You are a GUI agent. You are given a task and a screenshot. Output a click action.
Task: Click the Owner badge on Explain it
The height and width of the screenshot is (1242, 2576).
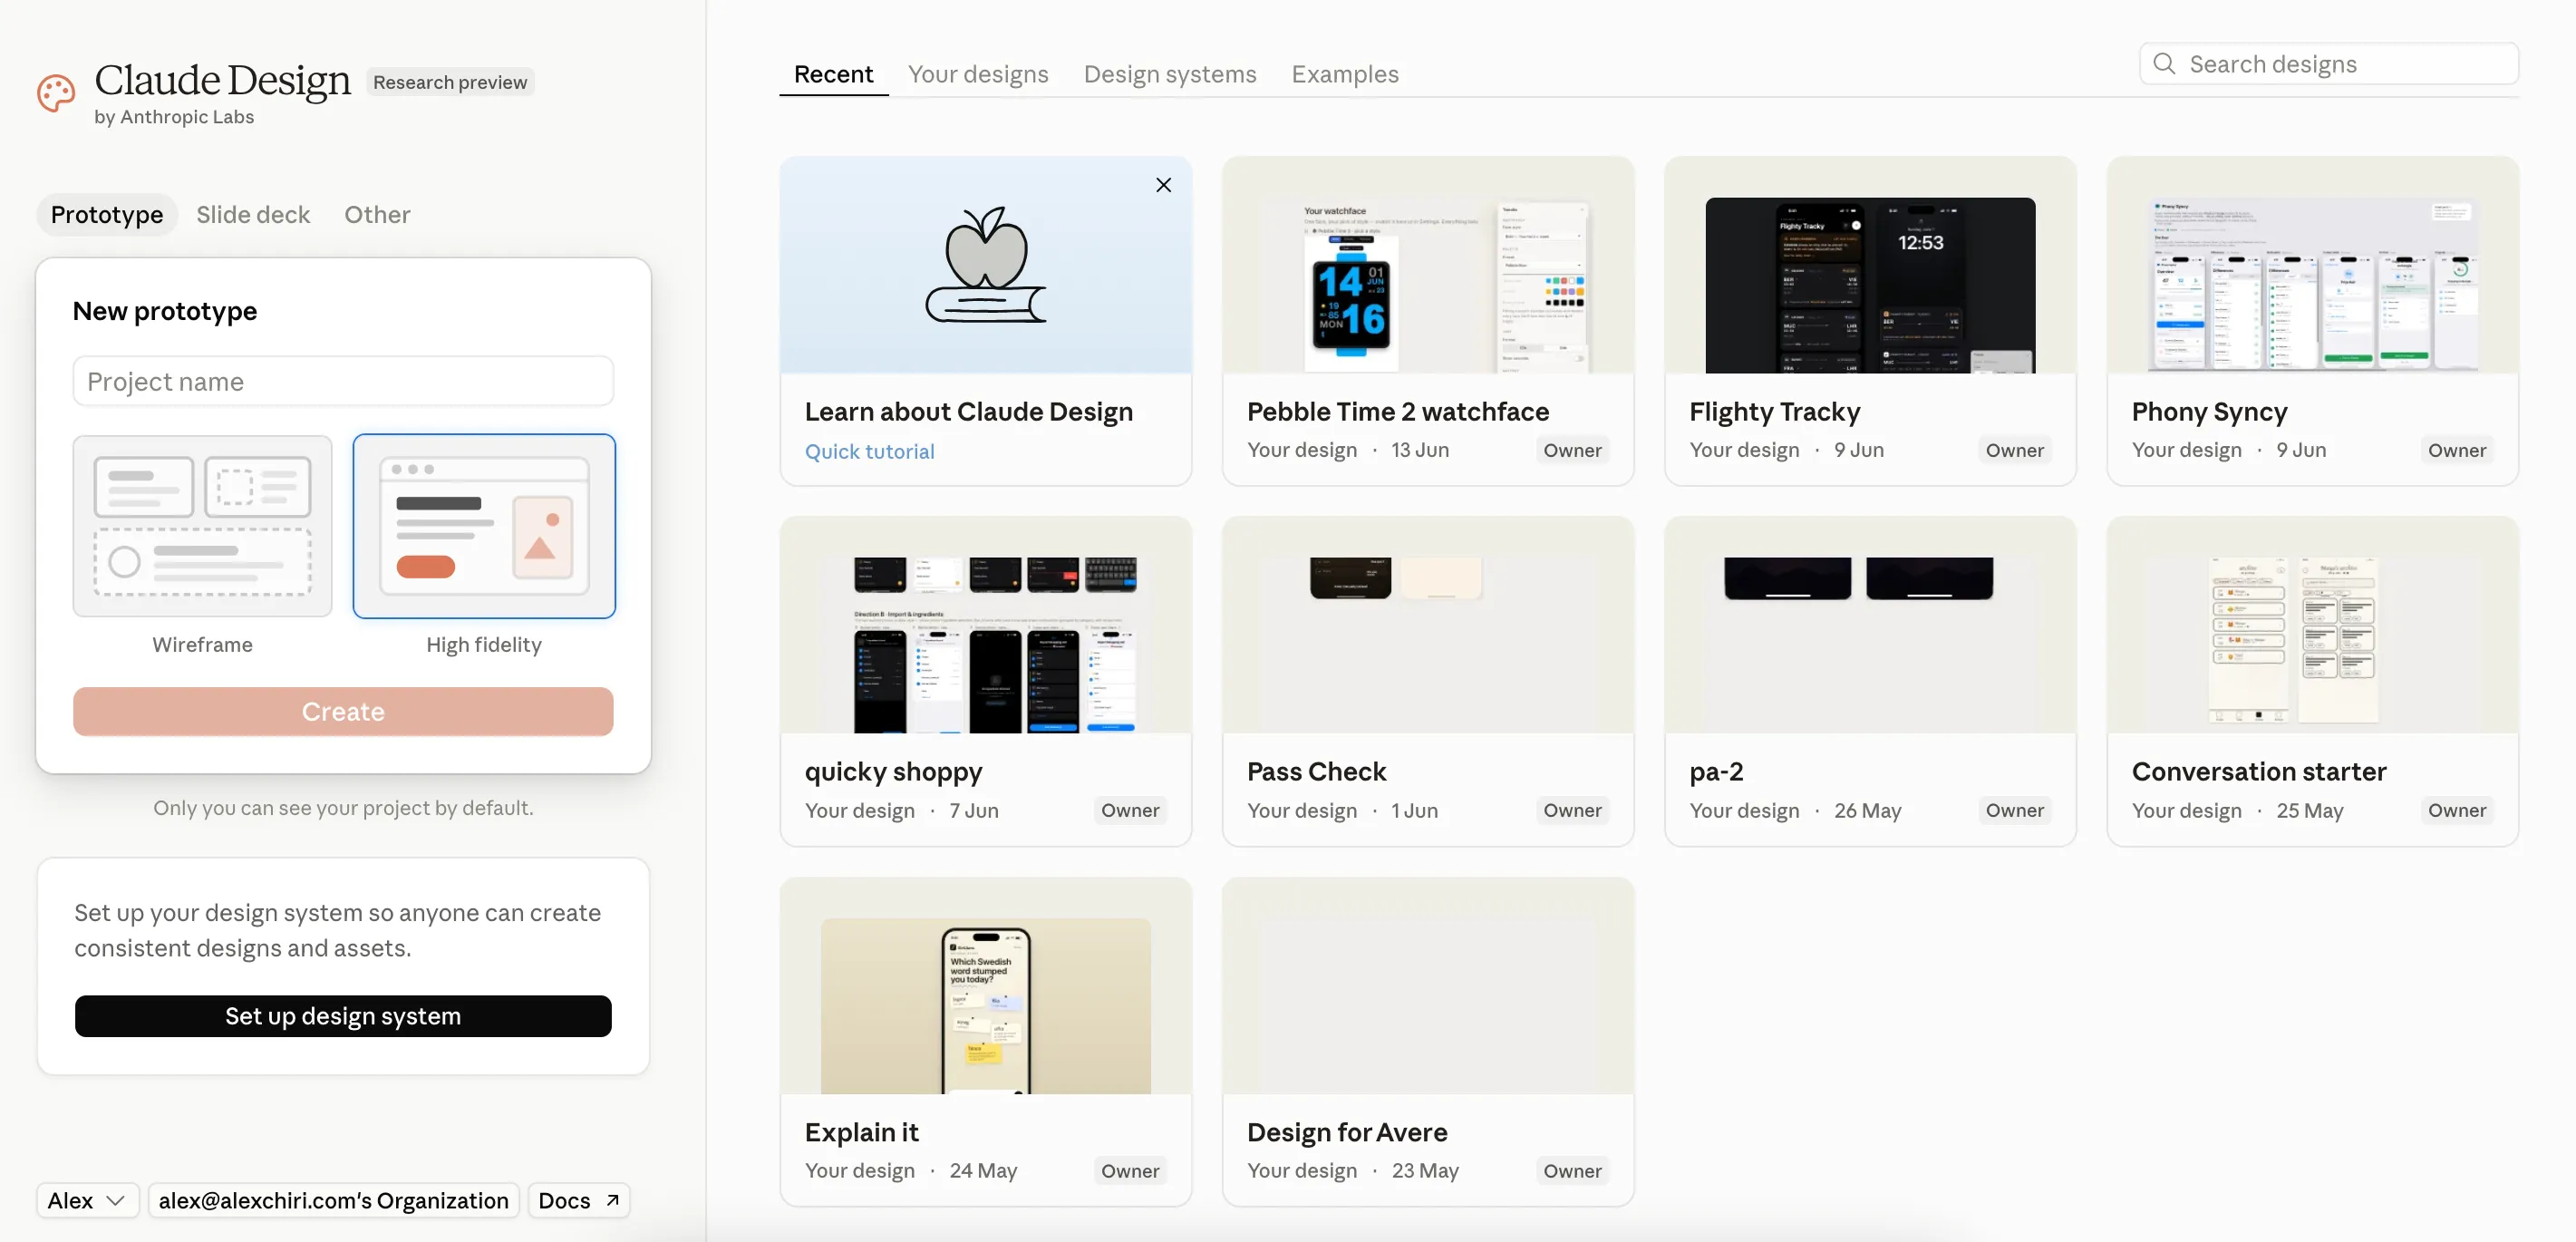(1130, 1171)
